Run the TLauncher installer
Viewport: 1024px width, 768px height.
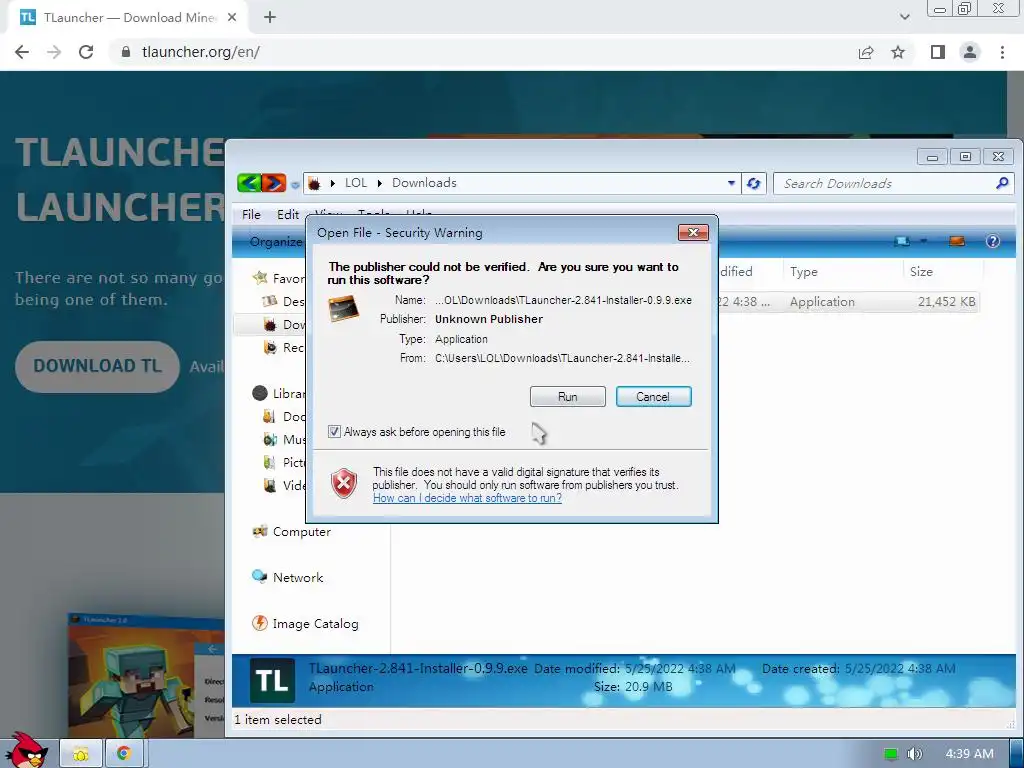coord(568,396)
